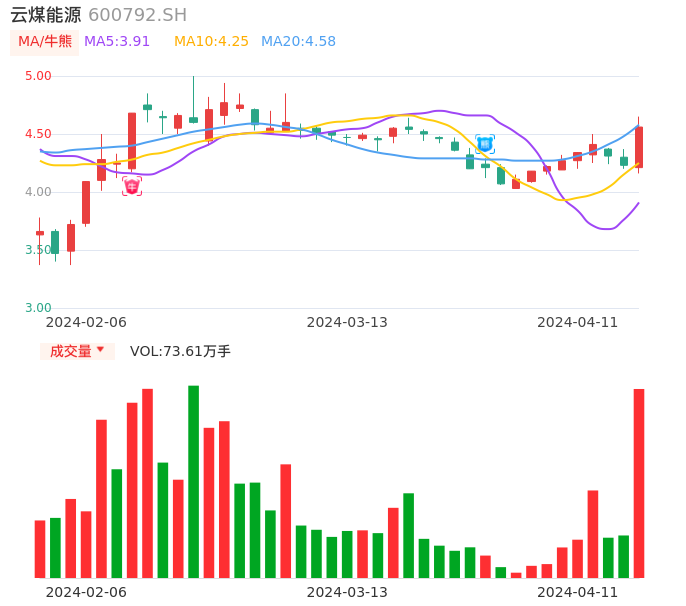
Task: Click the 5.00 price axis label
Action: click(x=38, y=76)
